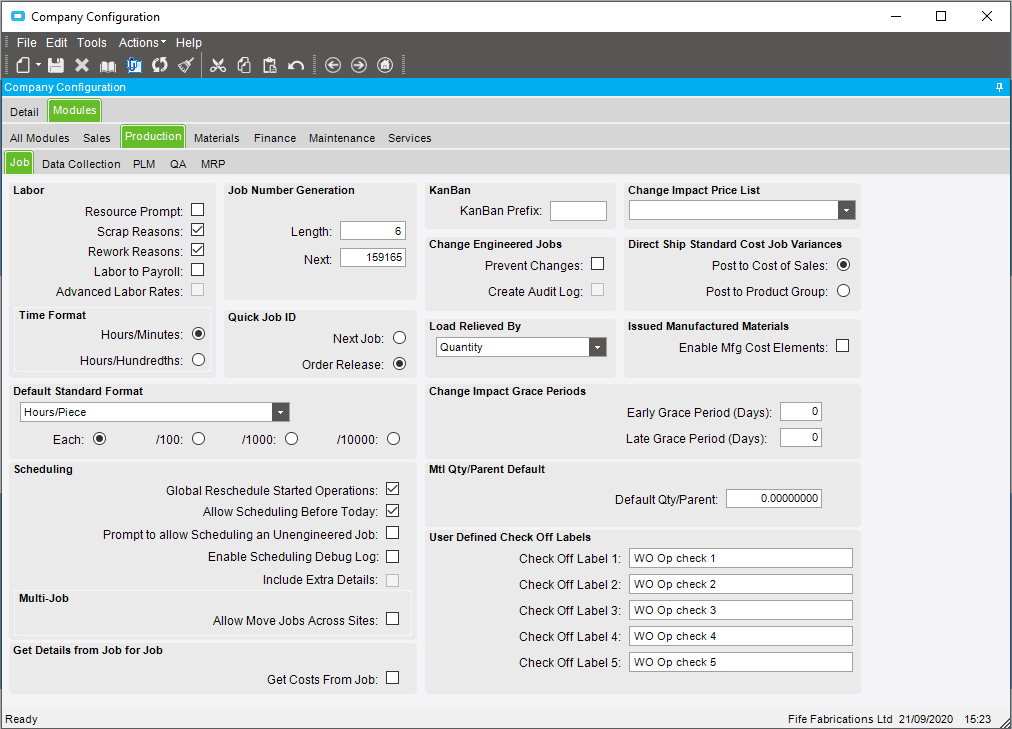Select Hours/Hundredths time format
The height and width of the screenshot is (729, 1012).
point(199,360)
